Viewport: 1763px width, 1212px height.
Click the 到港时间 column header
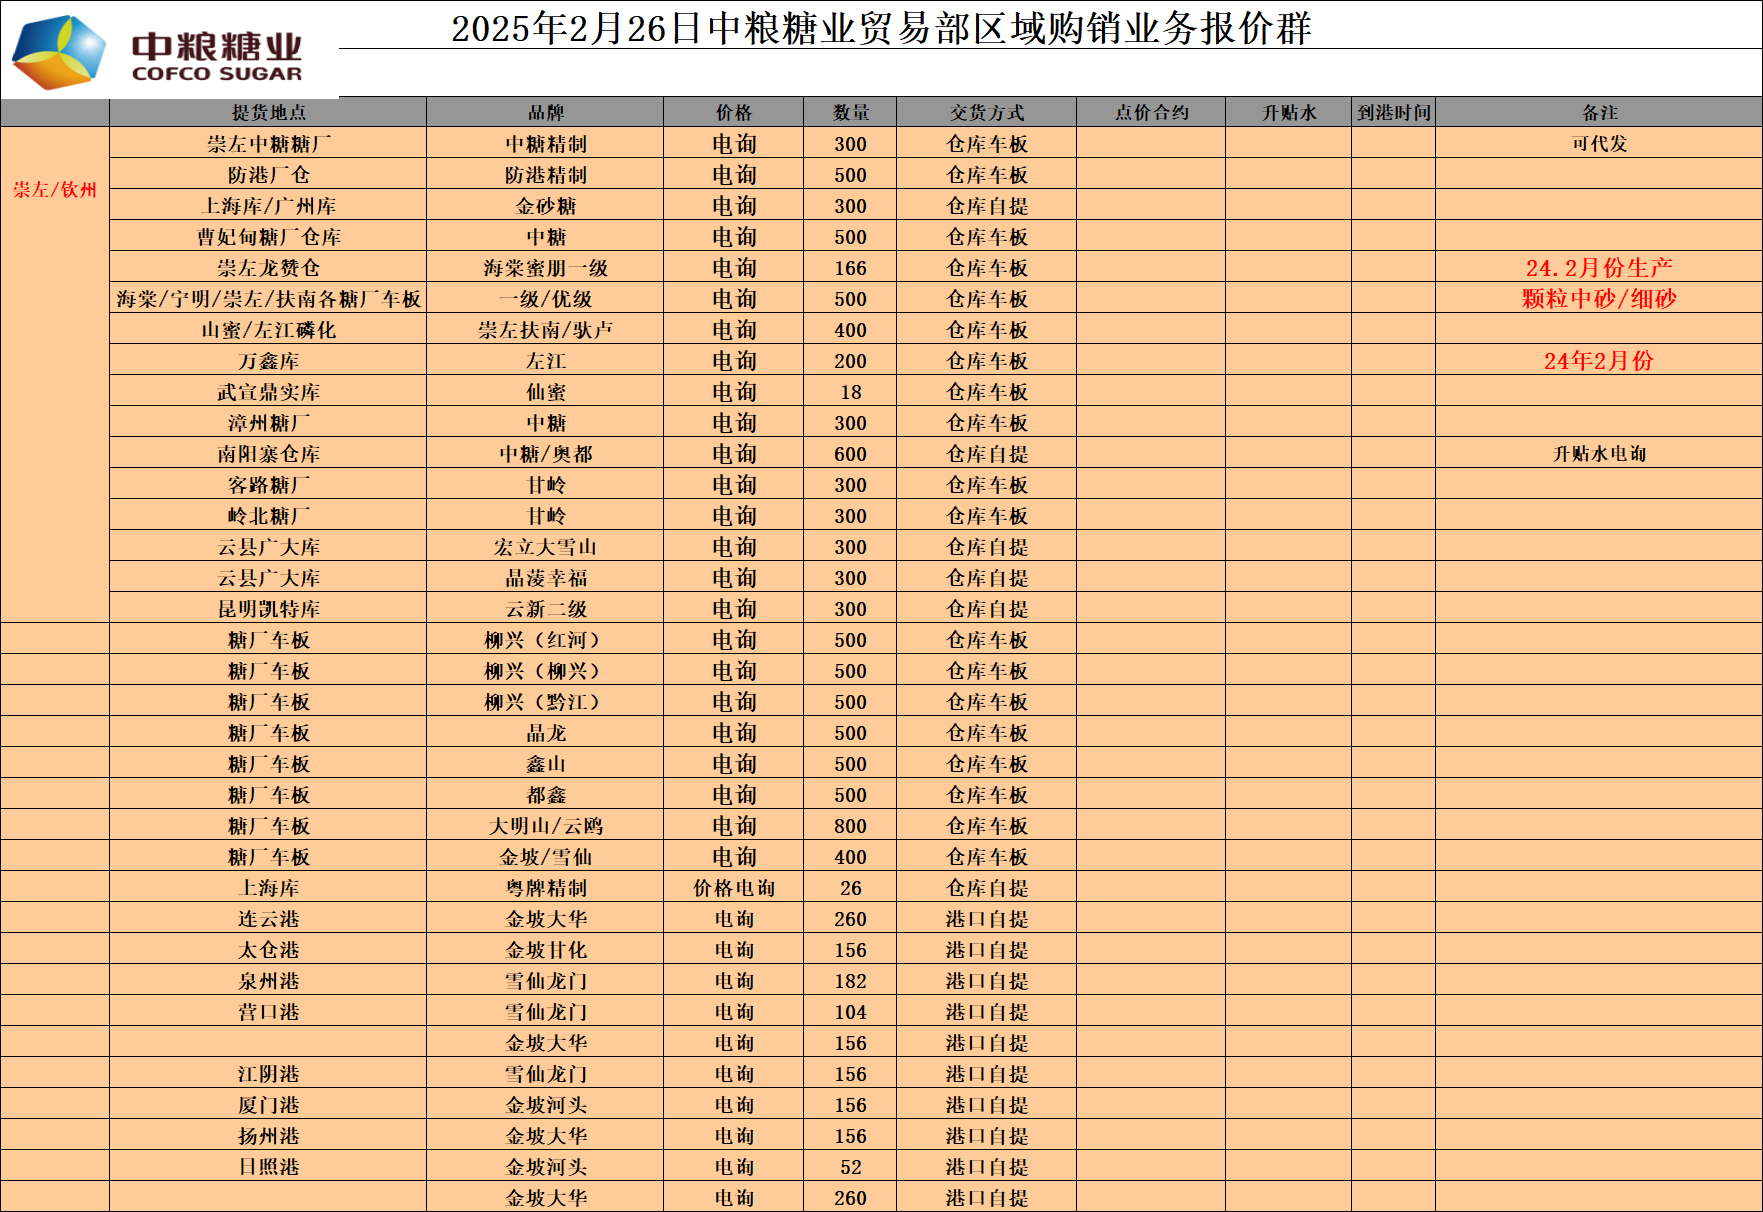pos(1393,112)
